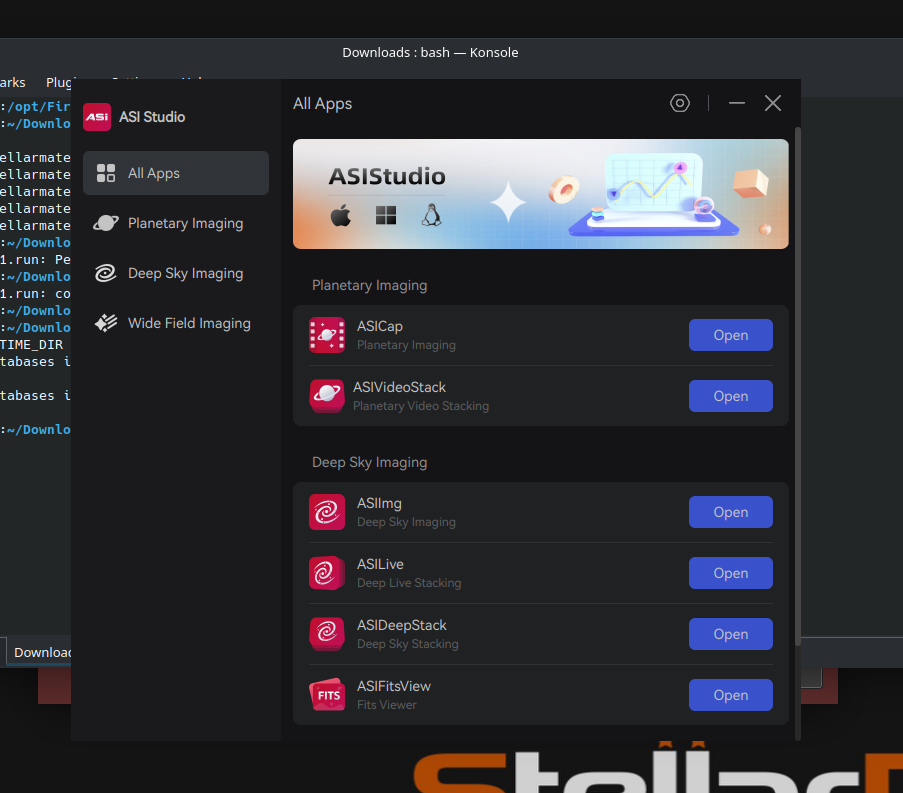This screenshot has width=903, height=793.
Task: Open the ASIFitsView application
Action: [x=731, y=695]
